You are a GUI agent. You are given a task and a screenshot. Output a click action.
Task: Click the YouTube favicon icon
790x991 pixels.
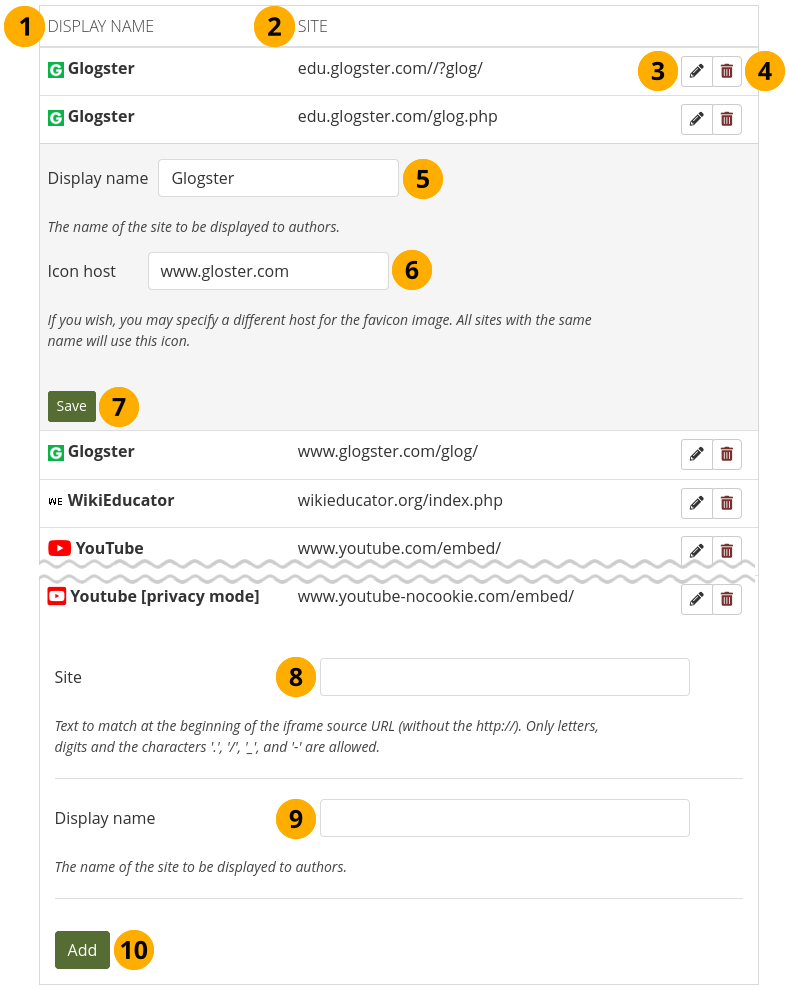(x=59, y=548)
